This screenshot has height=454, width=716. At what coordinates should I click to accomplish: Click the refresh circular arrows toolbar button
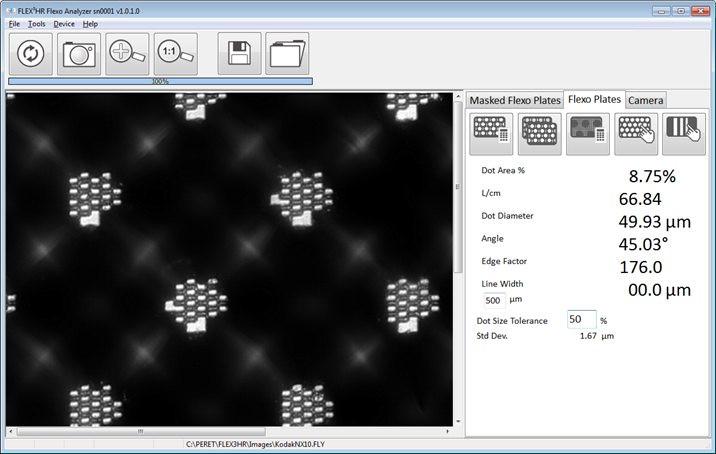(31, 54)
